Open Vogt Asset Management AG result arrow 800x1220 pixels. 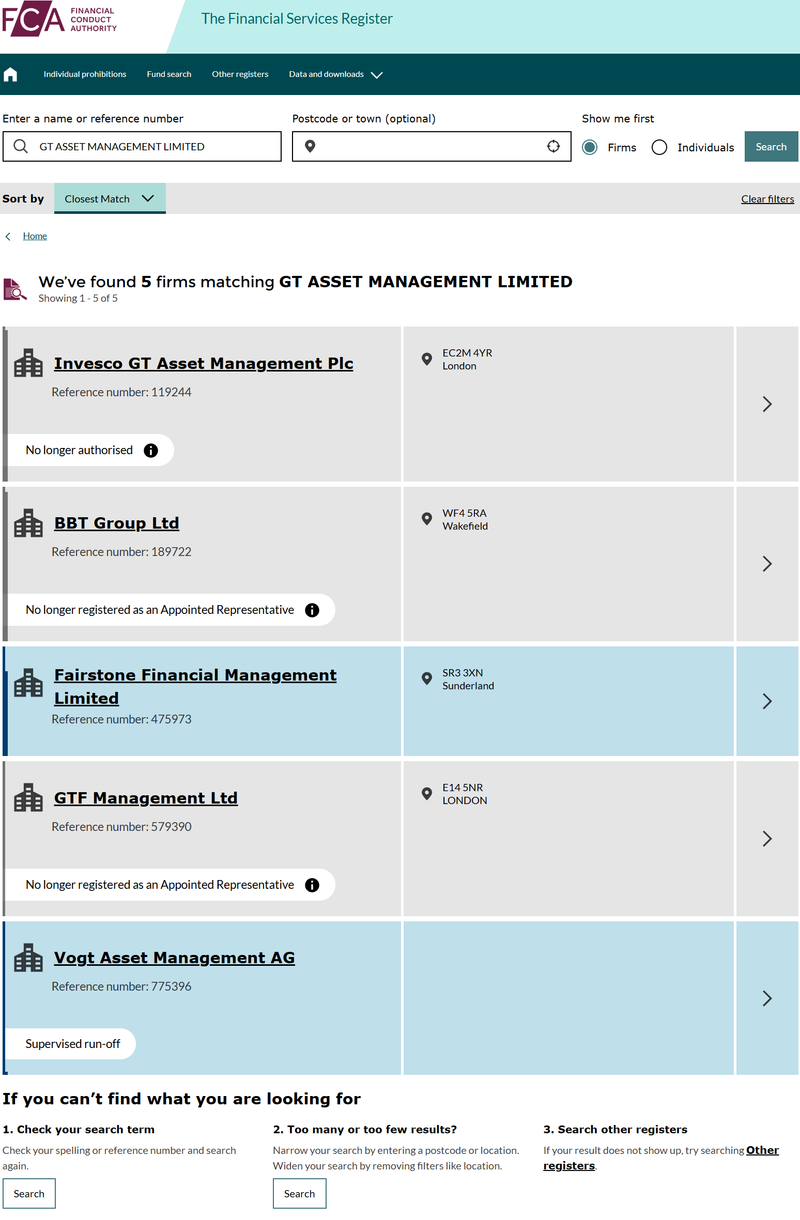767,998
